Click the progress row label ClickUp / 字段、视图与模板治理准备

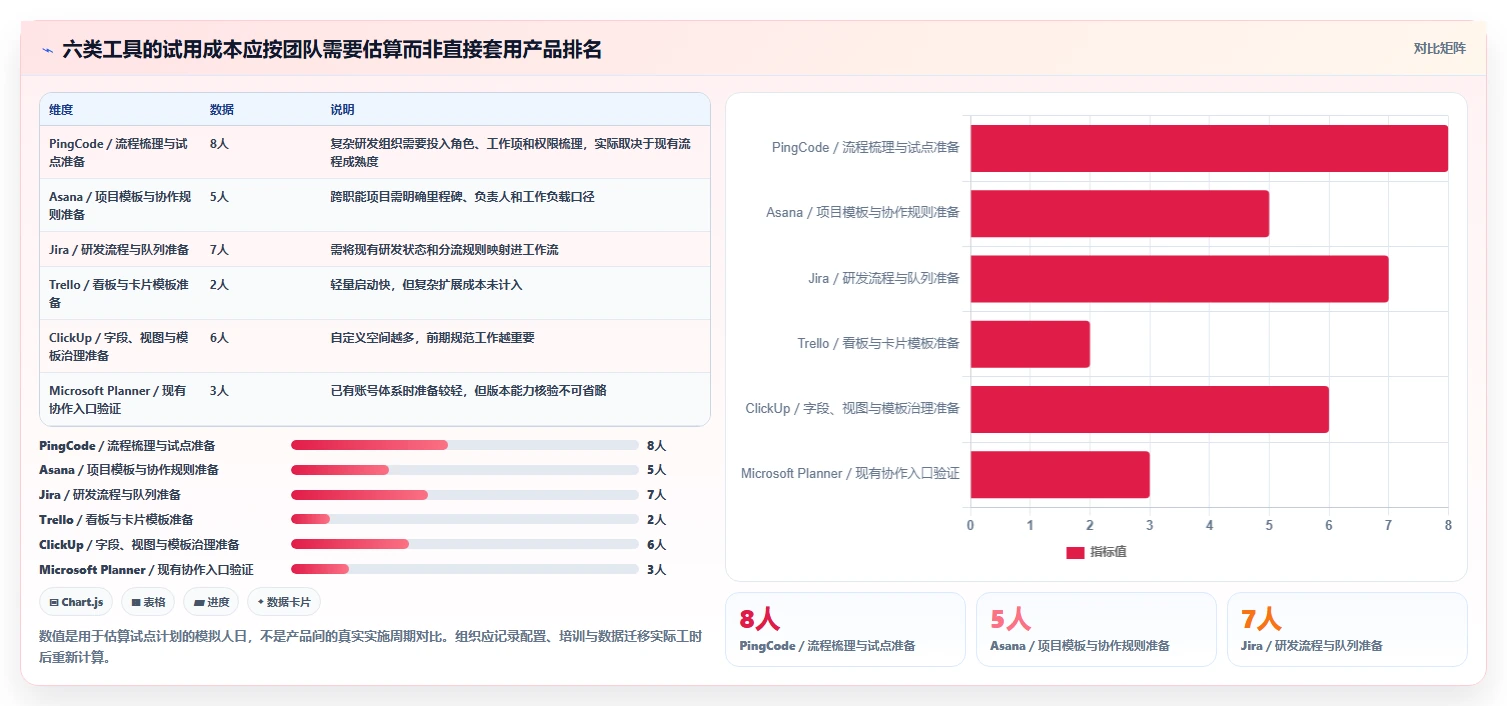point(139,545)
